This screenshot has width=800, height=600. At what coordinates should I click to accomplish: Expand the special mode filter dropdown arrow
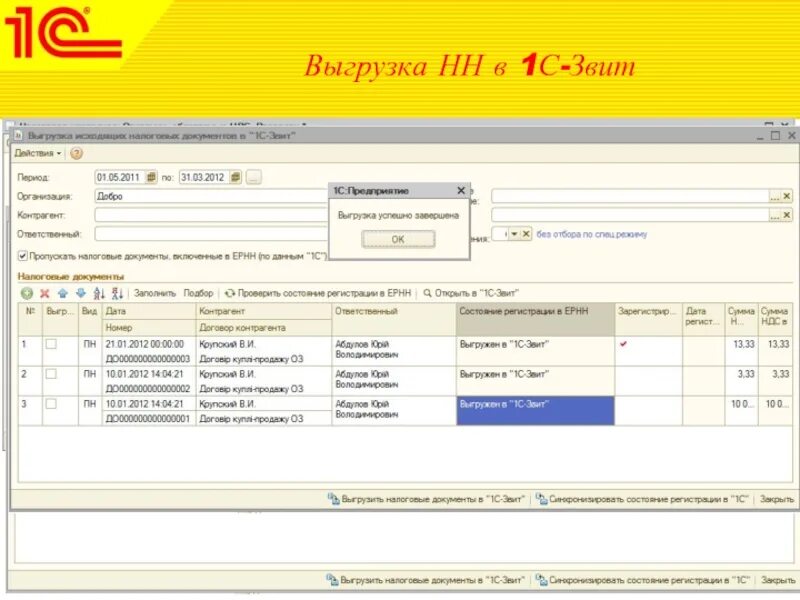(514, 234)
